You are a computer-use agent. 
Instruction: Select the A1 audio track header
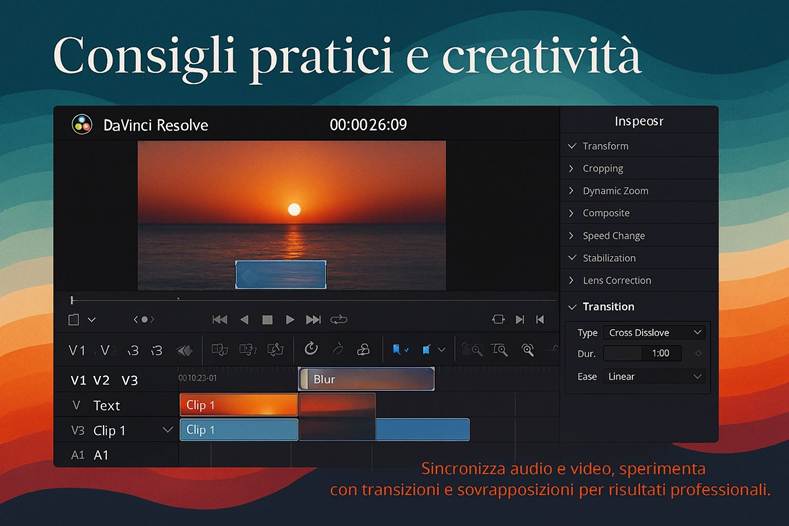coord(116,455)
